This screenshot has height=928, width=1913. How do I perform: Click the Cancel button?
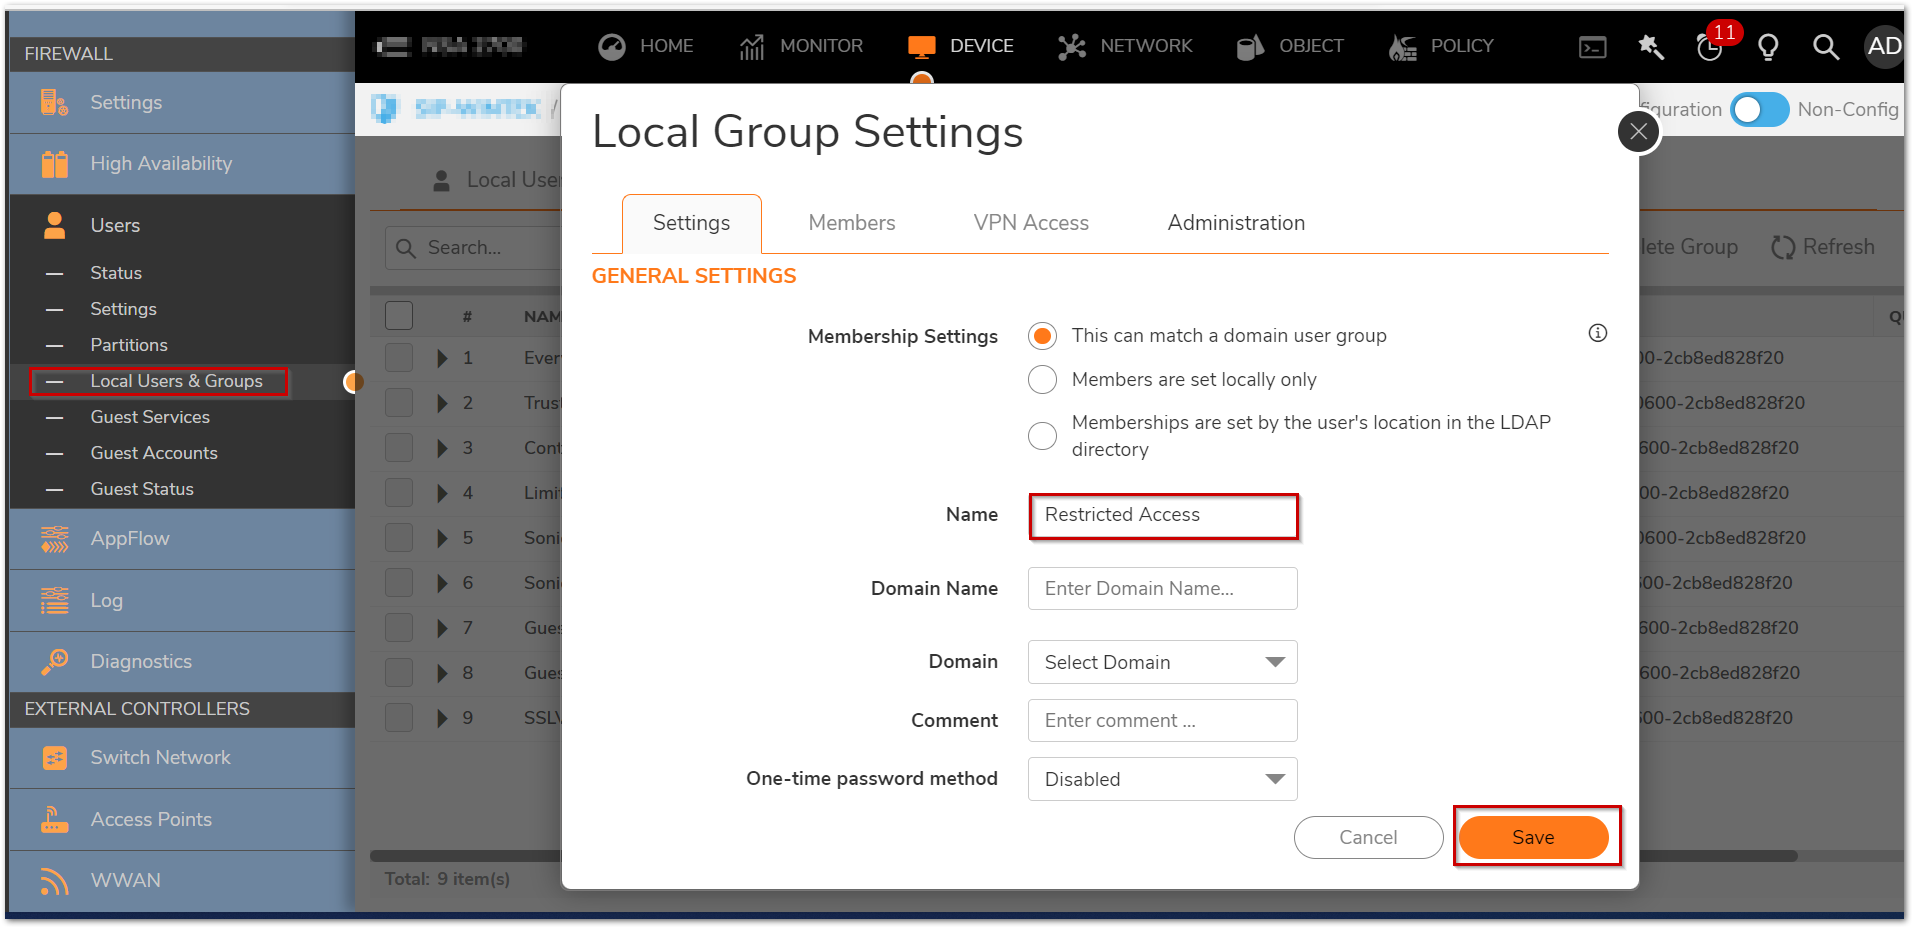[1368, 837]
